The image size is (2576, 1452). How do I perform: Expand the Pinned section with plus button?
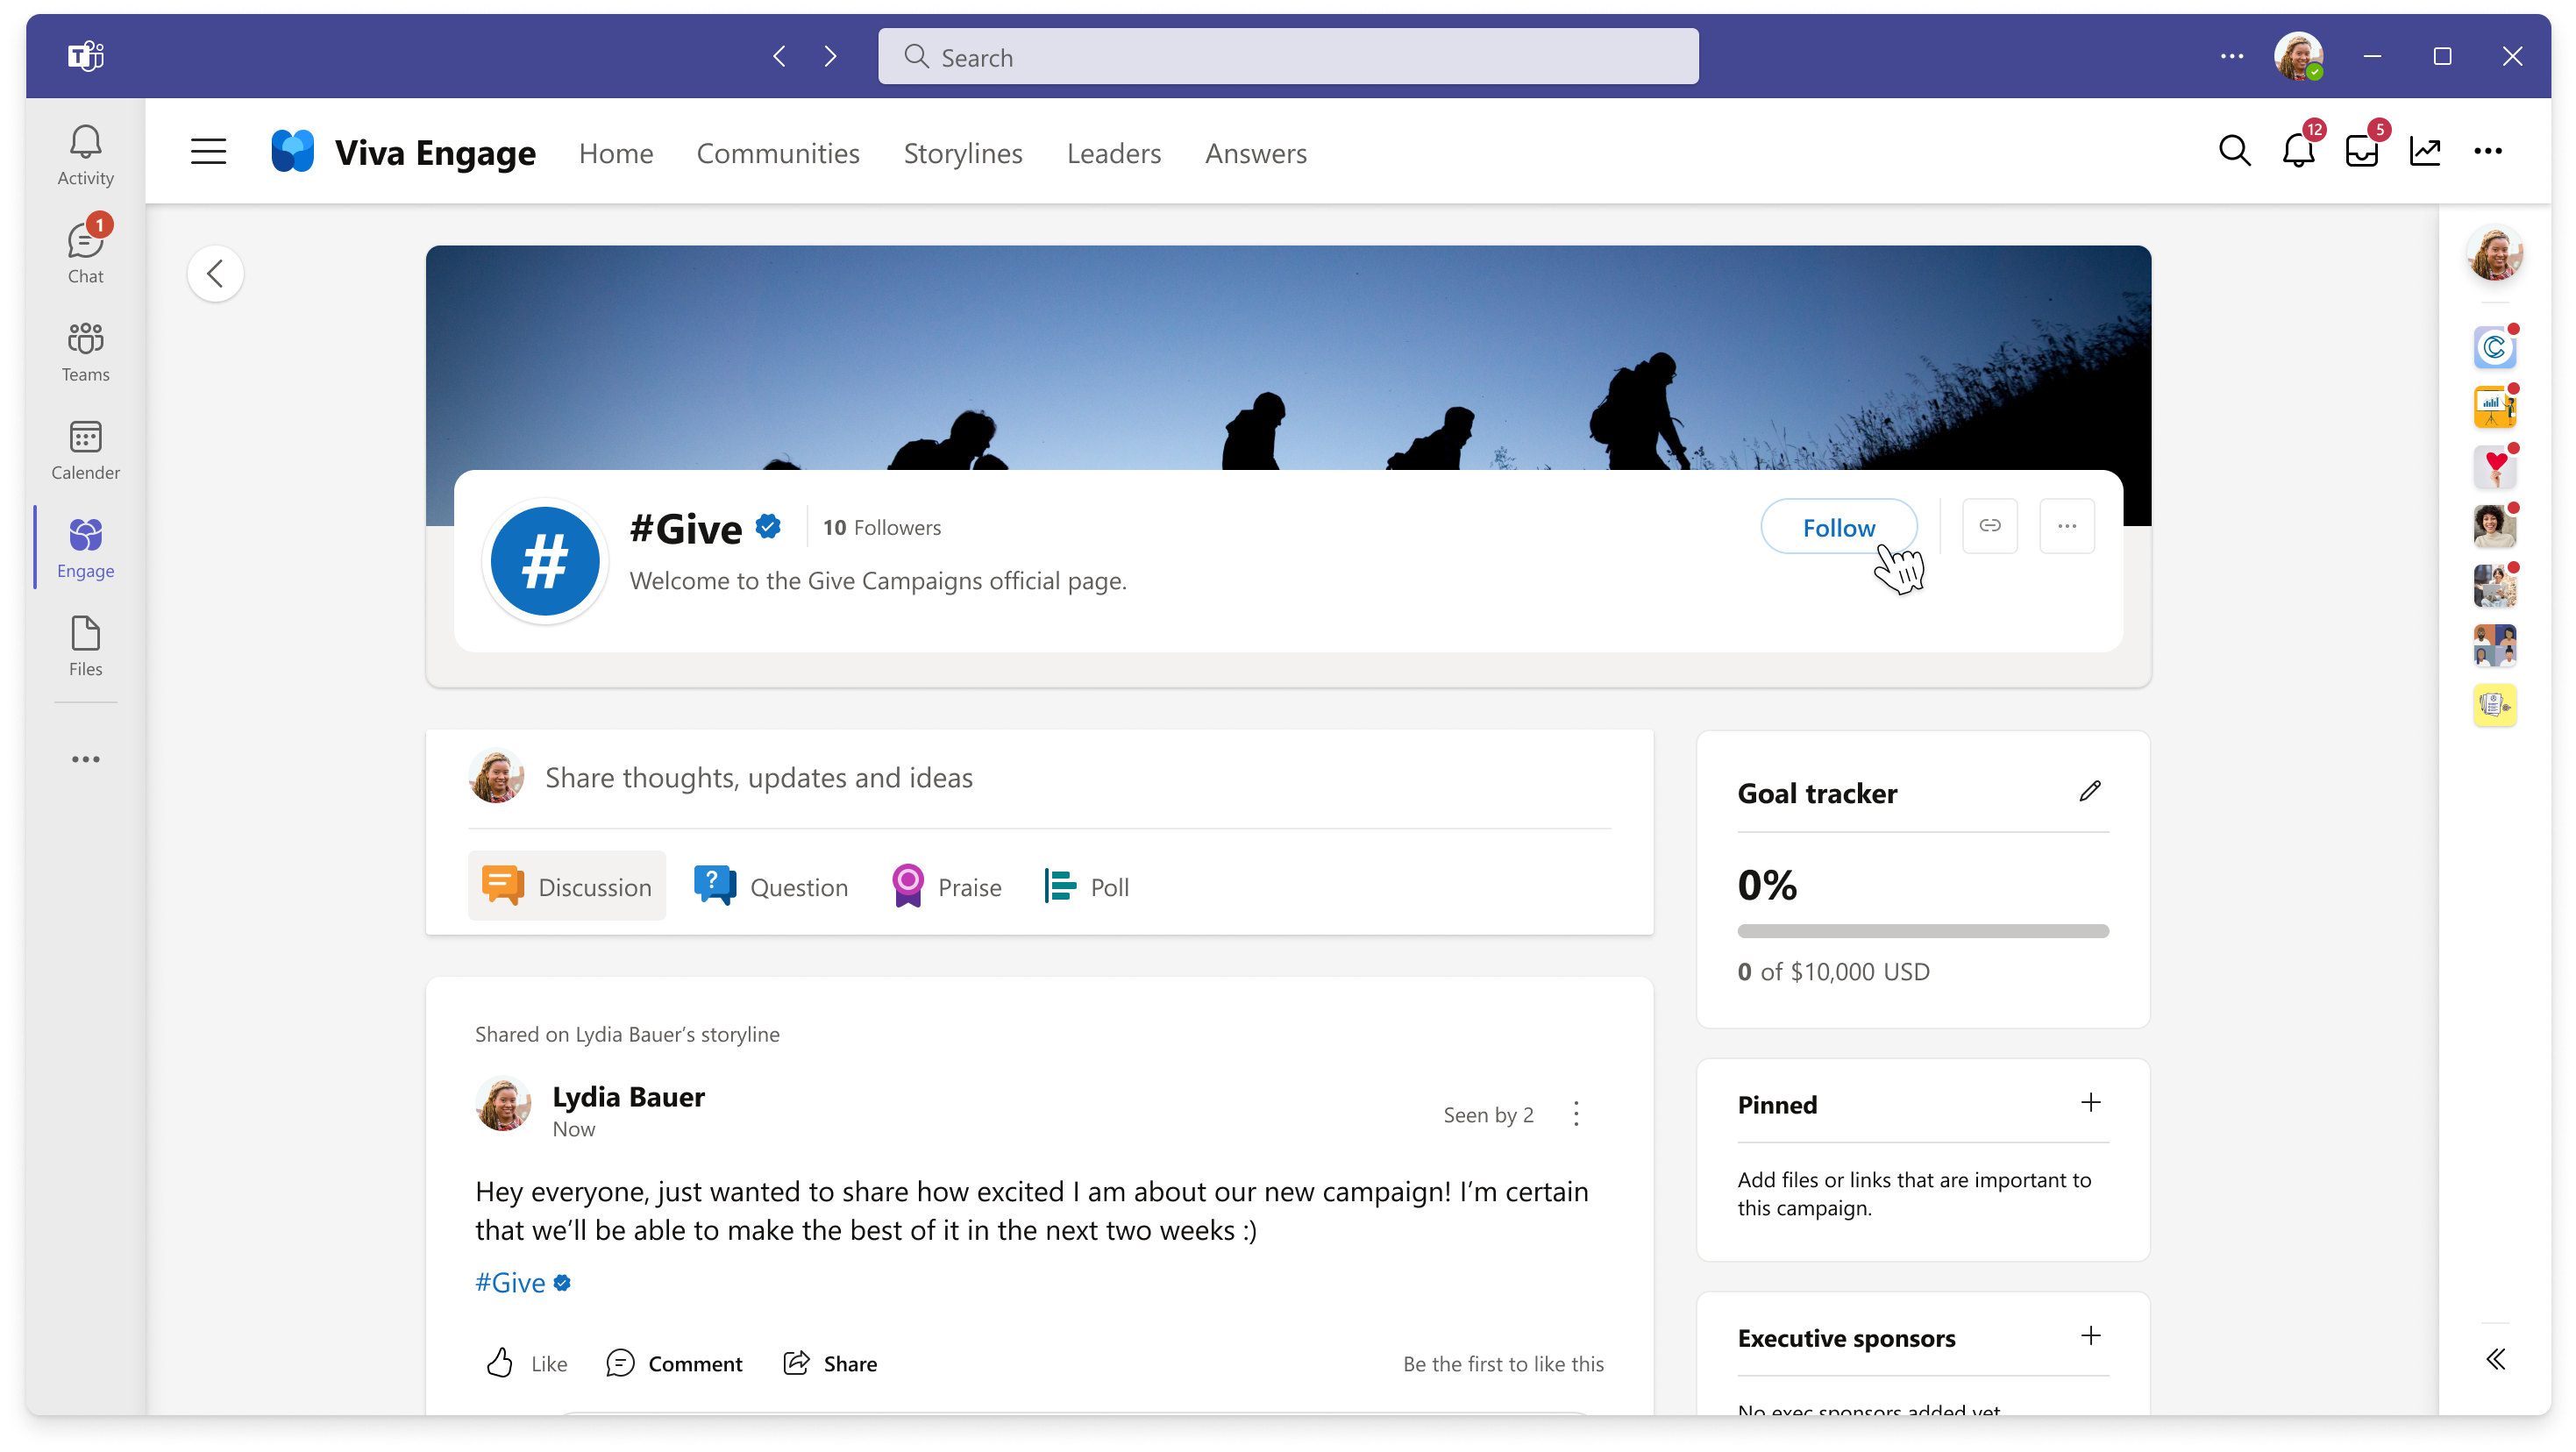[x=2089, y=1102]
